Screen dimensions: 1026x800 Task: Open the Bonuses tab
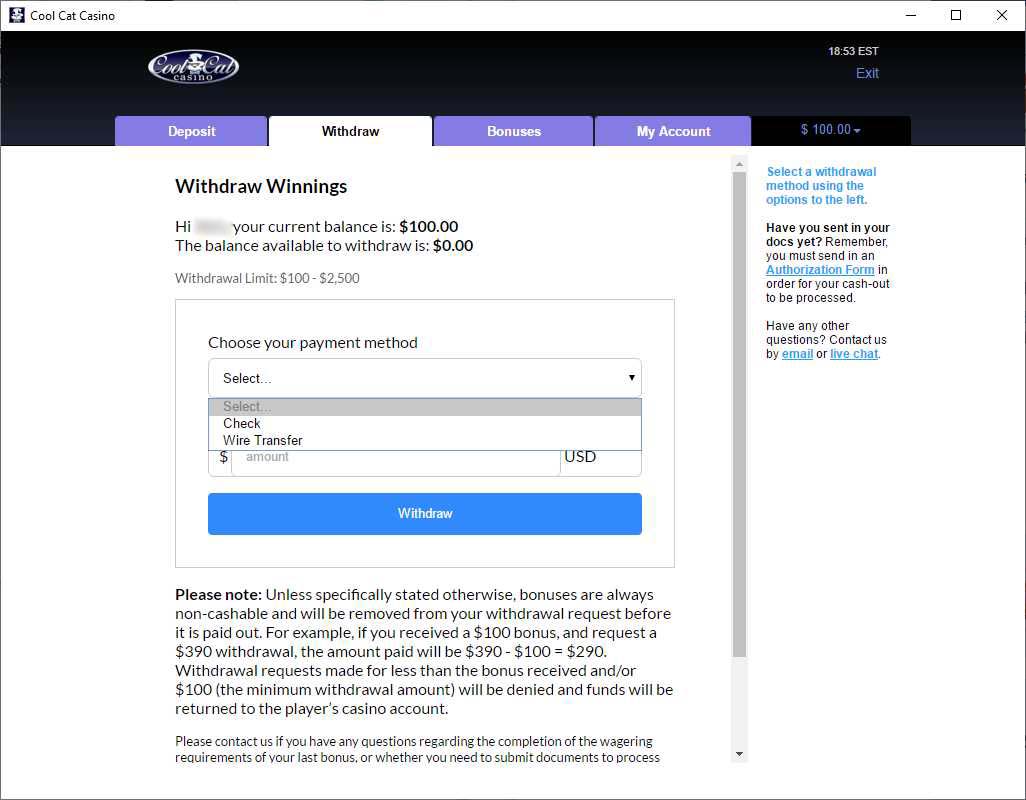[514, 131]
